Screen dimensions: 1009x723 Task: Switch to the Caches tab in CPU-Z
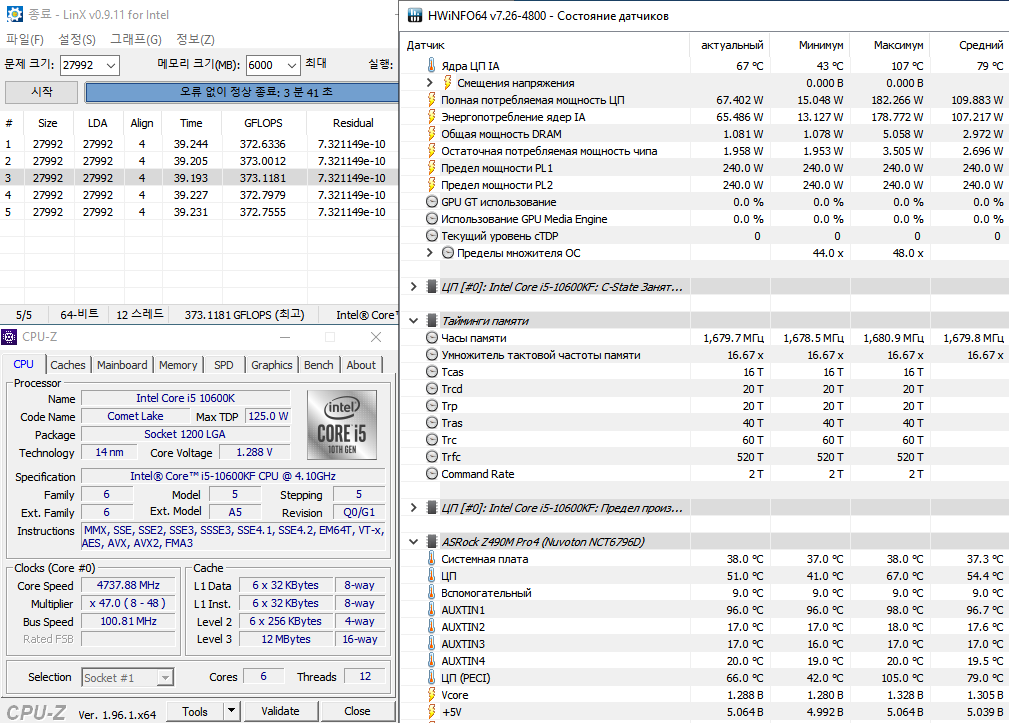68,365
